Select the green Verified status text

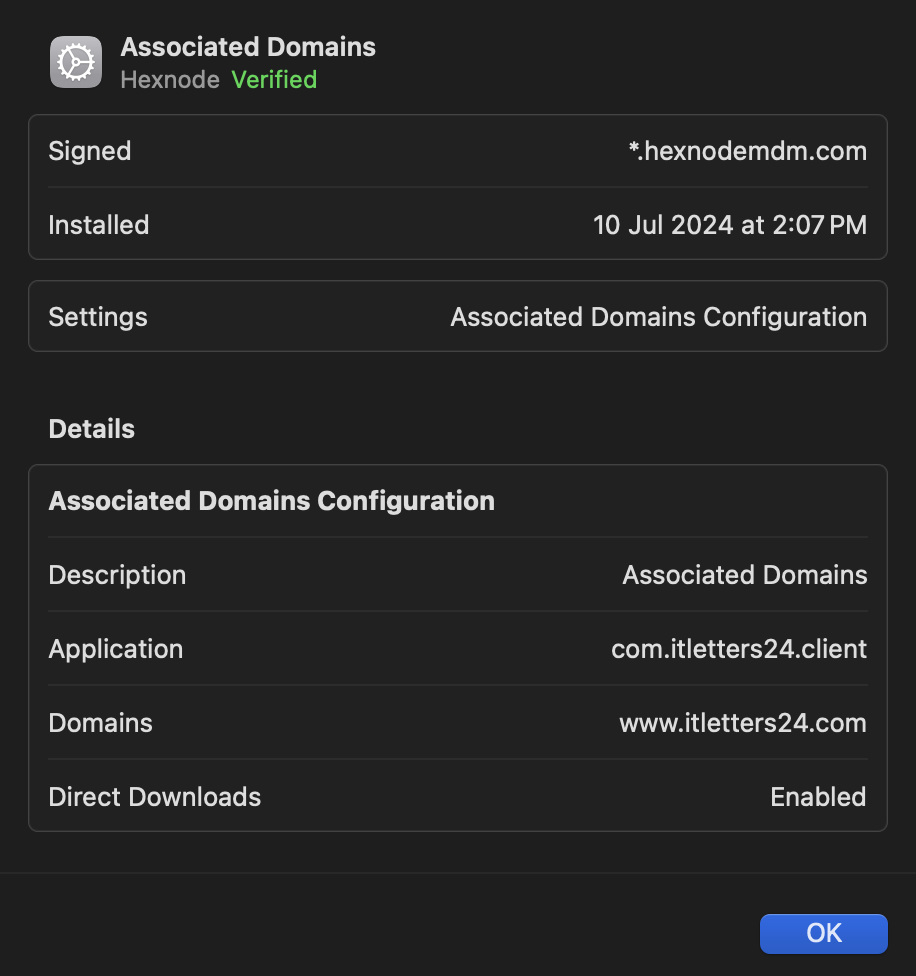274,80
